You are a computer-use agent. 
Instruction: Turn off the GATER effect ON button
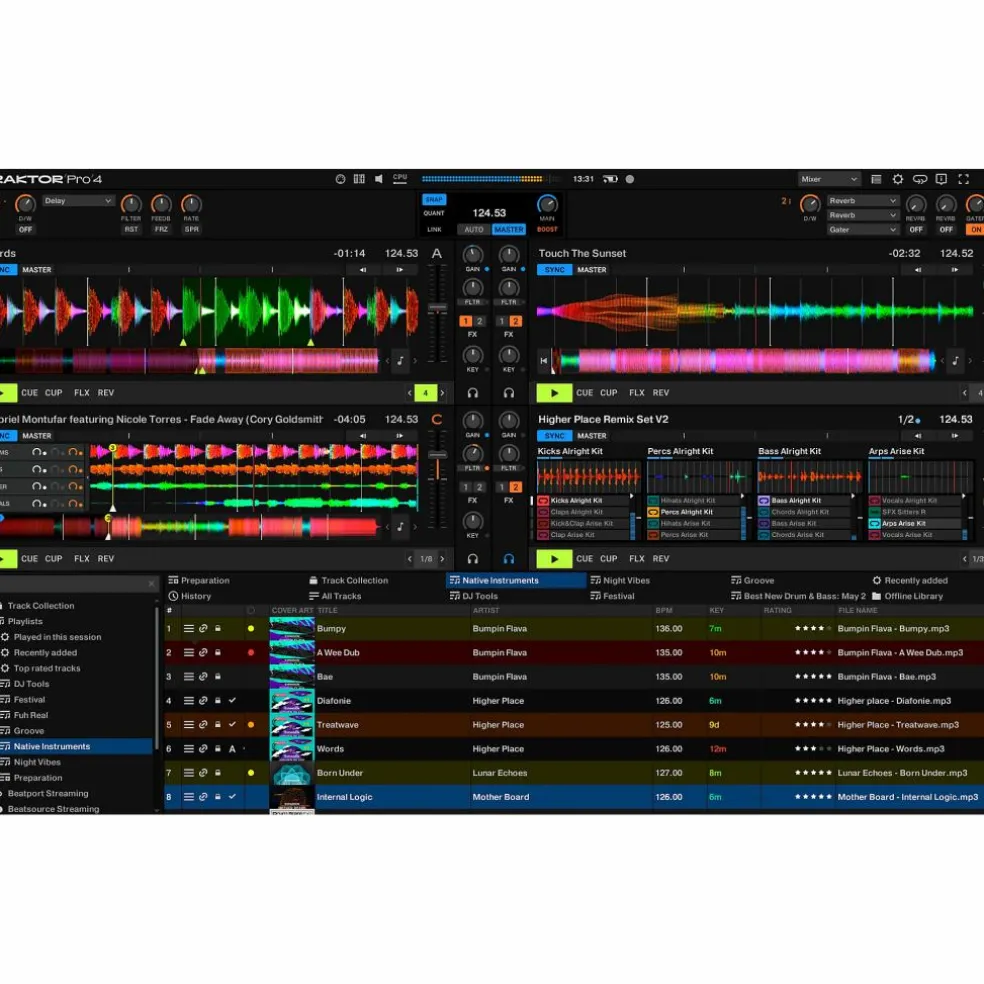[x=976, y=230]
